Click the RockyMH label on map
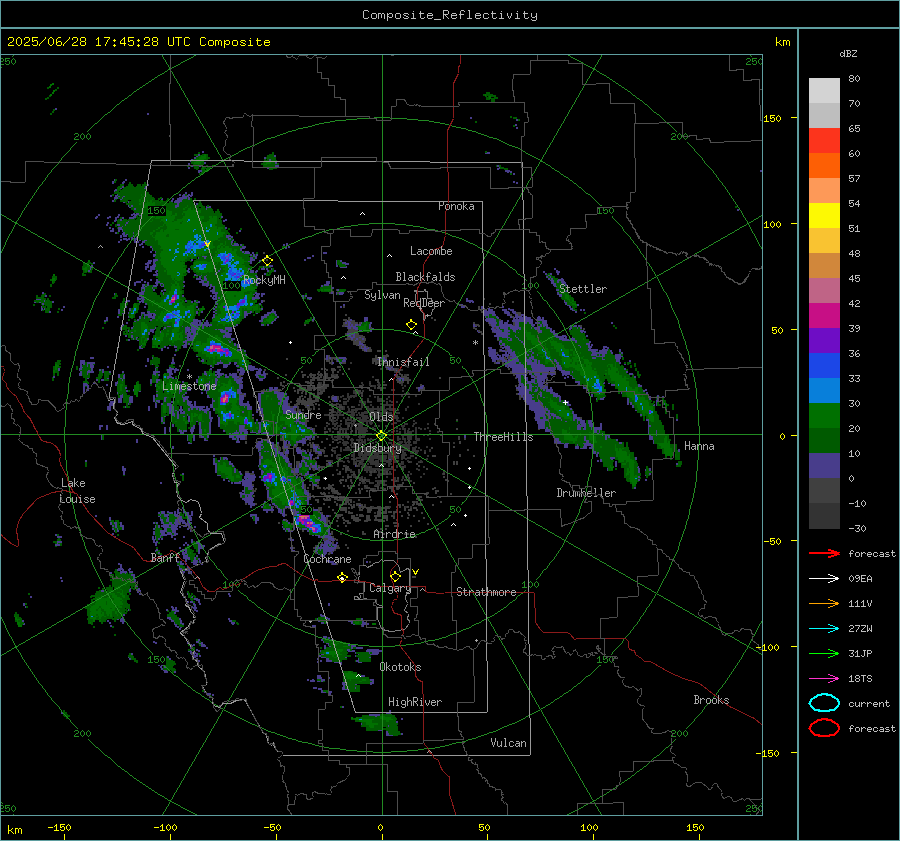Screen dimensions: 900x841 pyautogui.click(x=264, y=280)
